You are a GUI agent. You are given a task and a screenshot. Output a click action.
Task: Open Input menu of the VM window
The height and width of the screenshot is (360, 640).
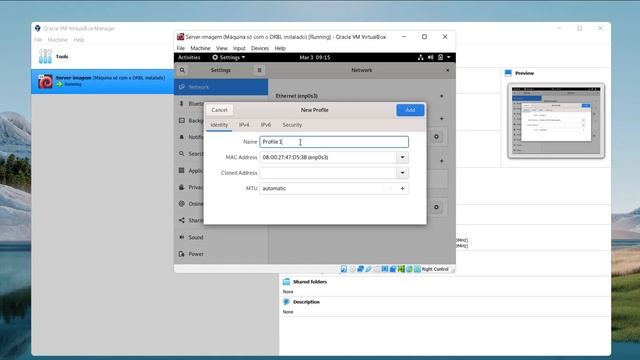pyautogui.click(x=239, y=48)
